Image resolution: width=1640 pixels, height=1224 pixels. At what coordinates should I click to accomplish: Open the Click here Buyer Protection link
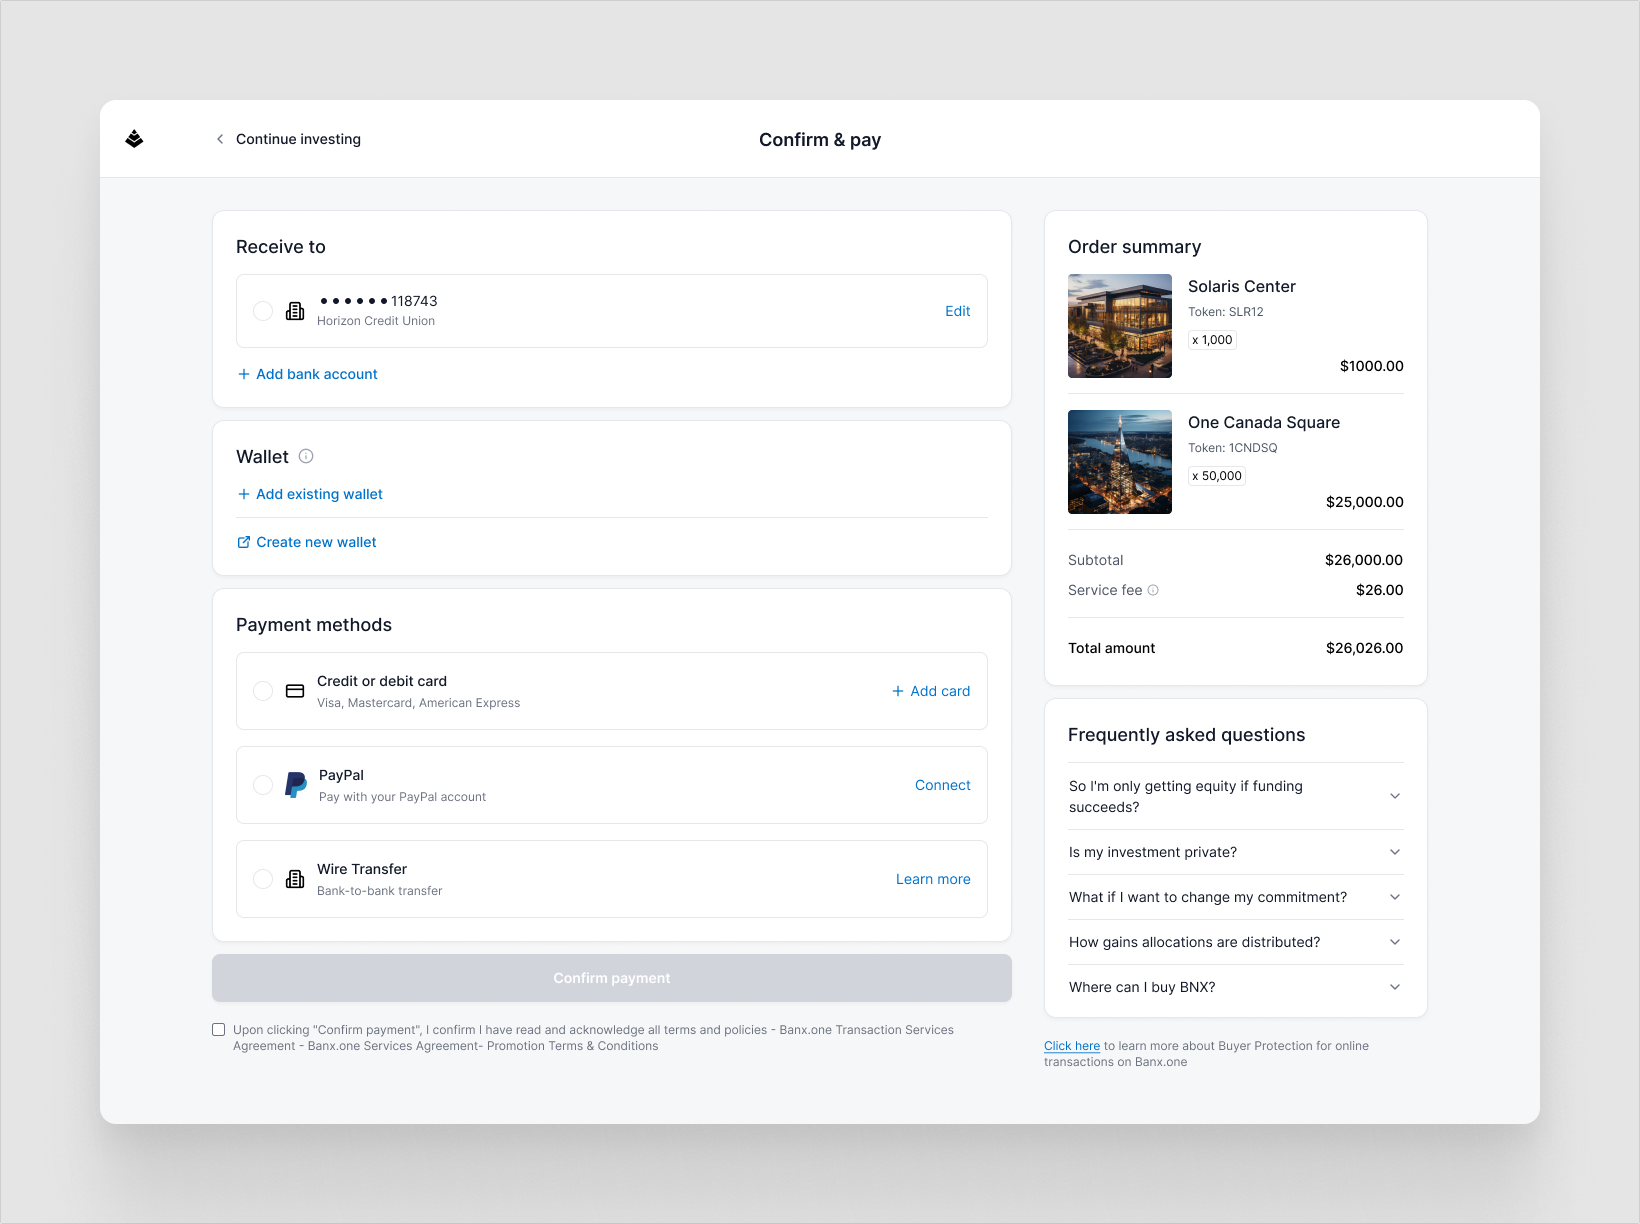pyautogui.click(x=1072, y=1046)
